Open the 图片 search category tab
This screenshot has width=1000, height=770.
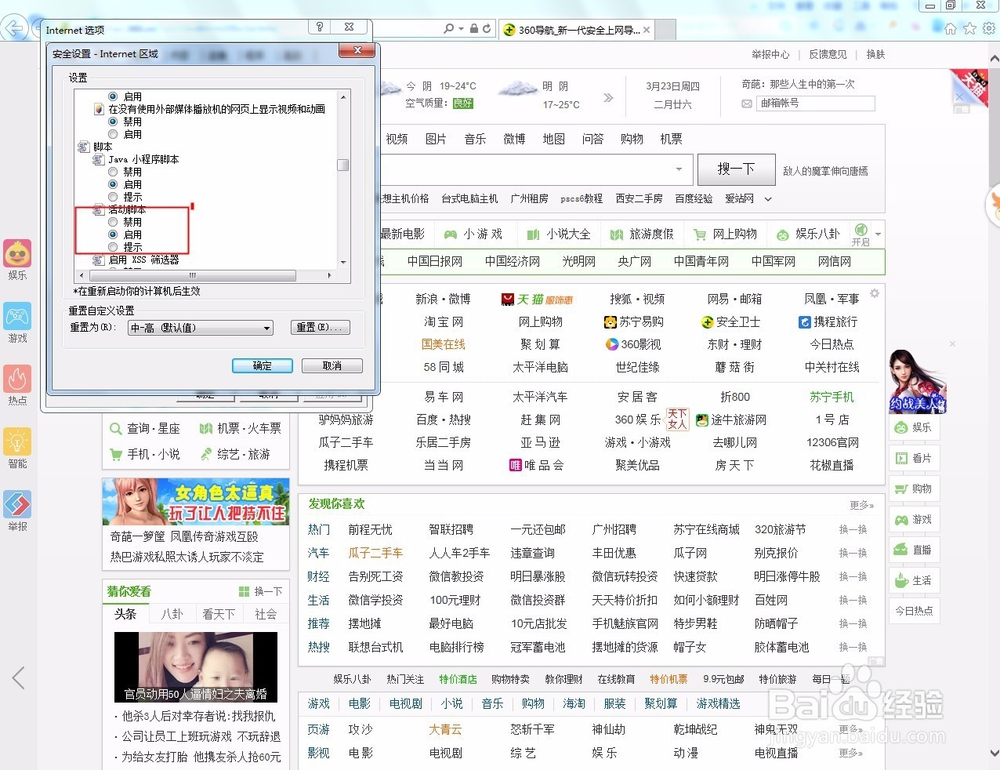coord(436,139)
